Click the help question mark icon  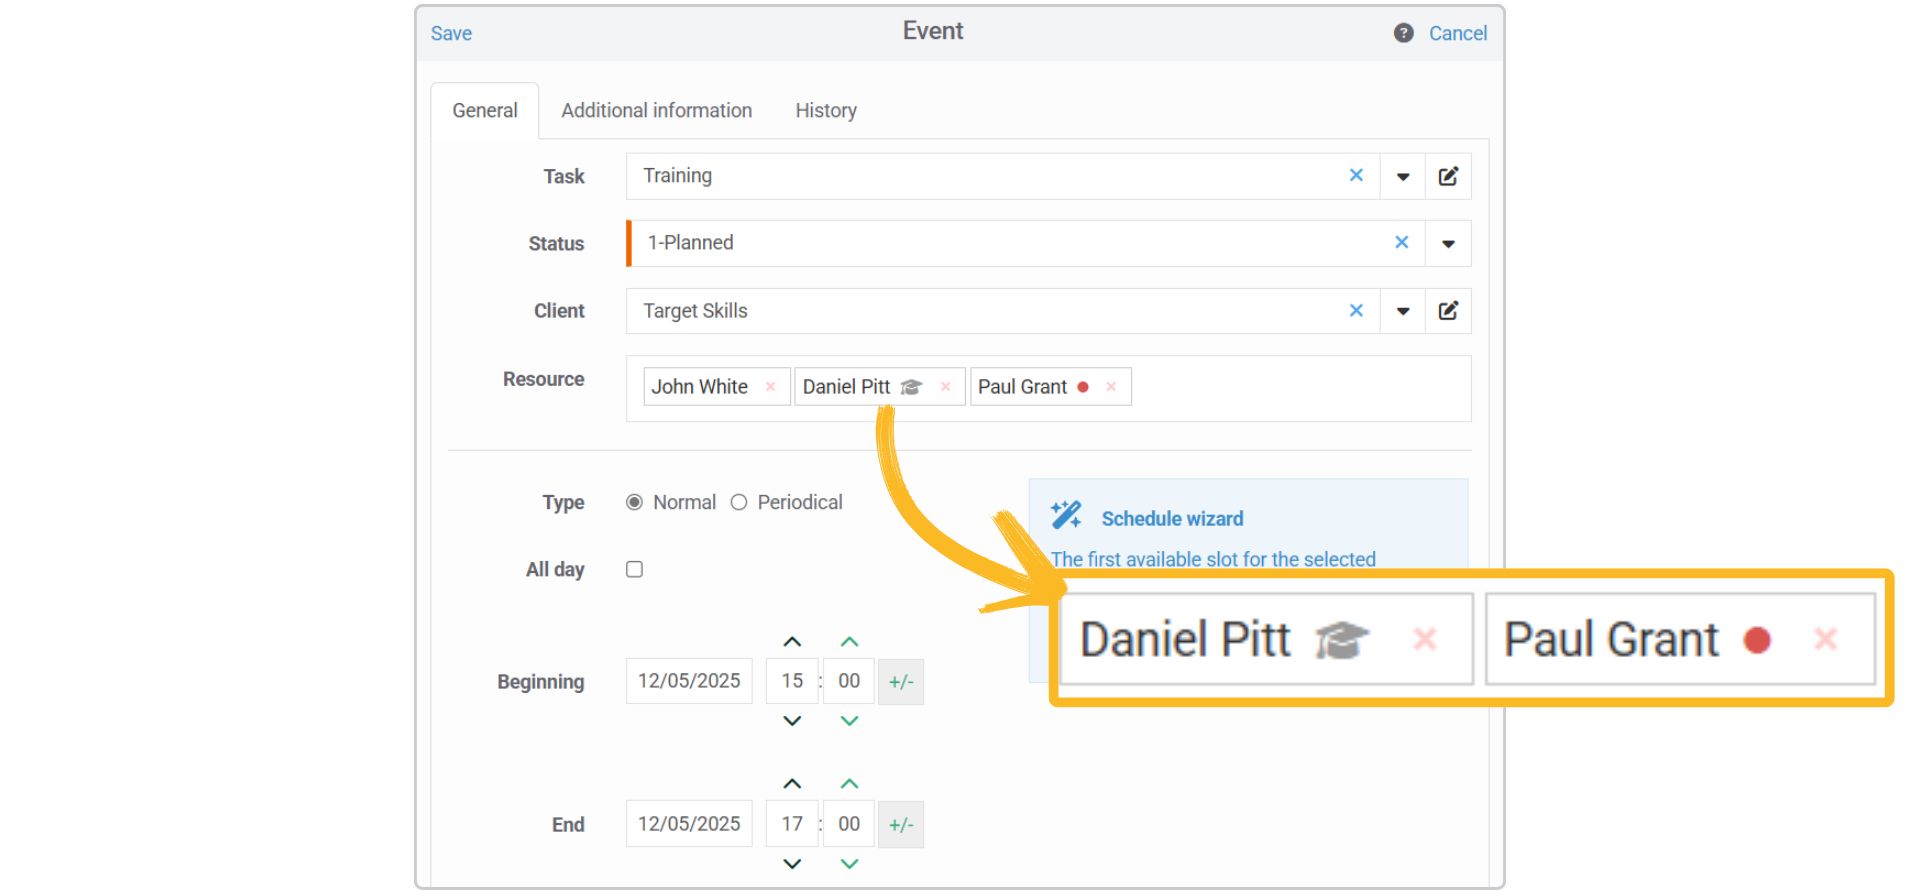click(1403, 33)
